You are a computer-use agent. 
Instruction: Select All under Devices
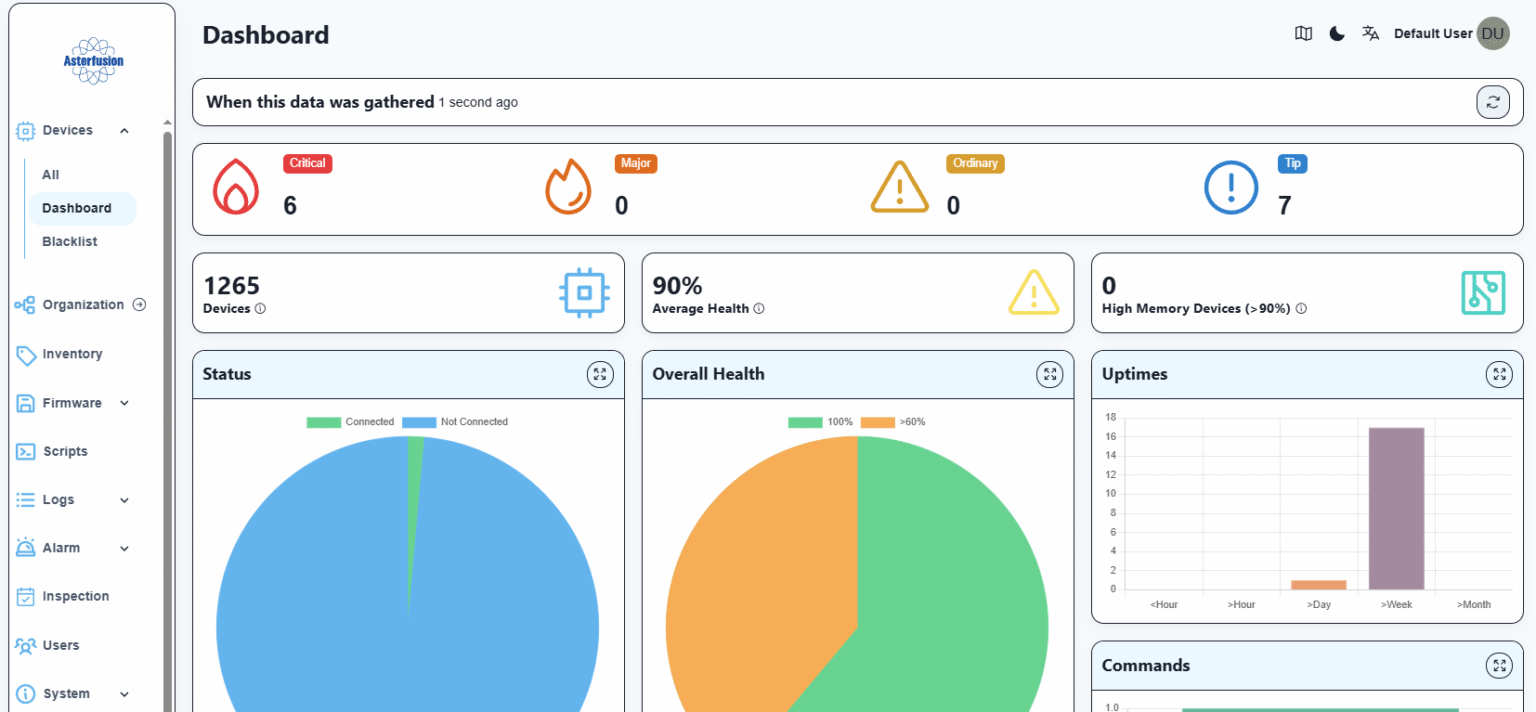[51, 175]
